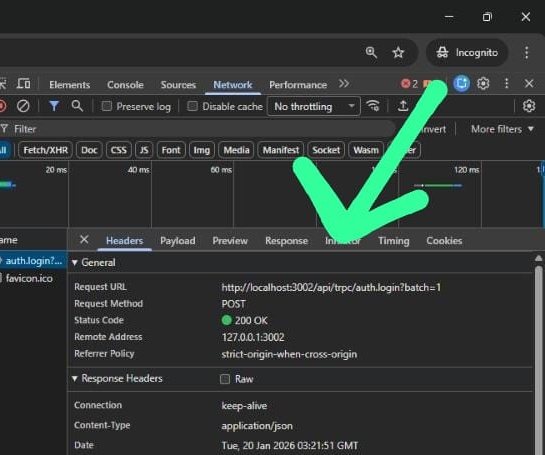The height and width of the screenshot is (455, 545).
Task: Toggle device toolbar icon
Action: pyautogui.click(x=24, y=84)
